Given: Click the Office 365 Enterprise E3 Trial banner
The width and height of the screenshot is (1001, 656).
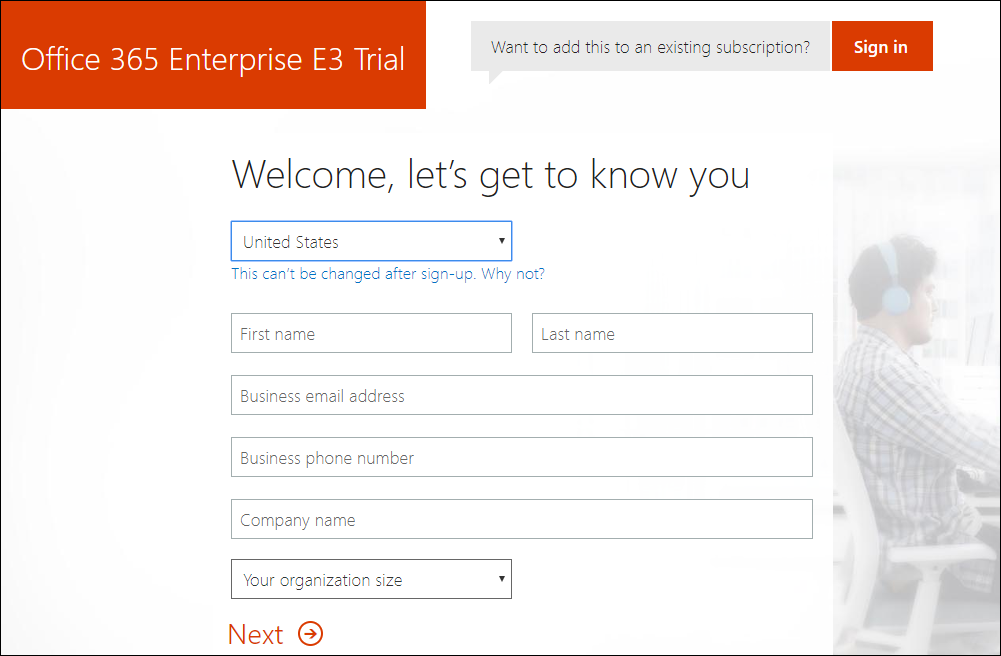Looking at the screenshot, I should pyautogui.click(x=213, y=58).
